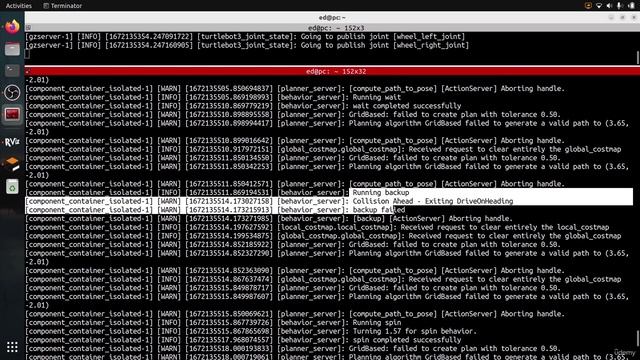Image resolution: width=640 pixels, height=360 pixels.
Task: Click the upper pane scrollbar
Action: point(637,57)
